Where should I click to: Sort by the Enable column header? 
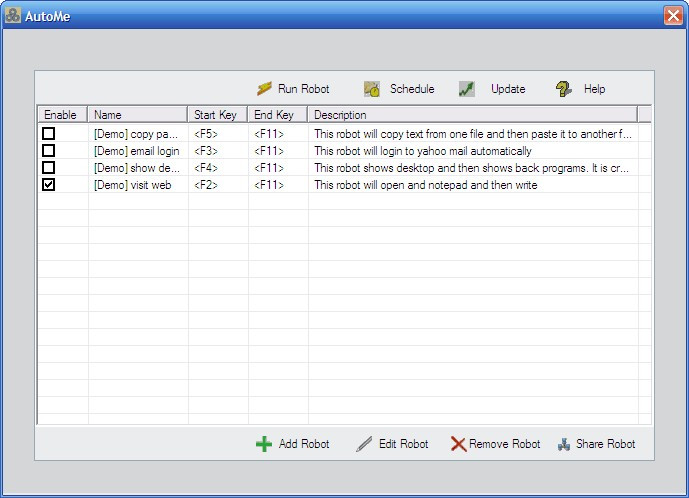tap(63, 115)
